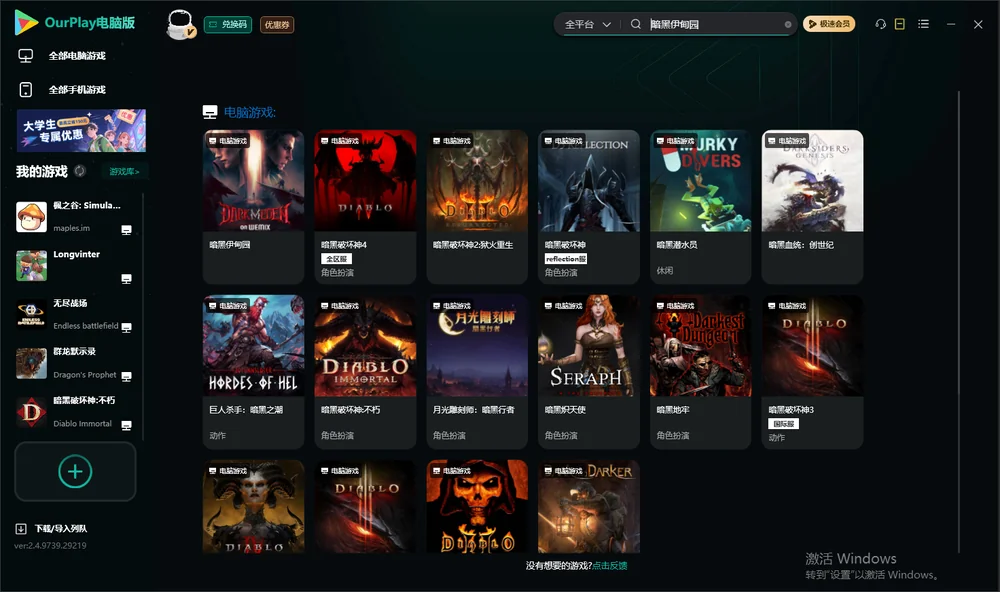This screenshot has width=1000, height=592.
Task: Click the 兑换码 button
Action: [228, 25]
